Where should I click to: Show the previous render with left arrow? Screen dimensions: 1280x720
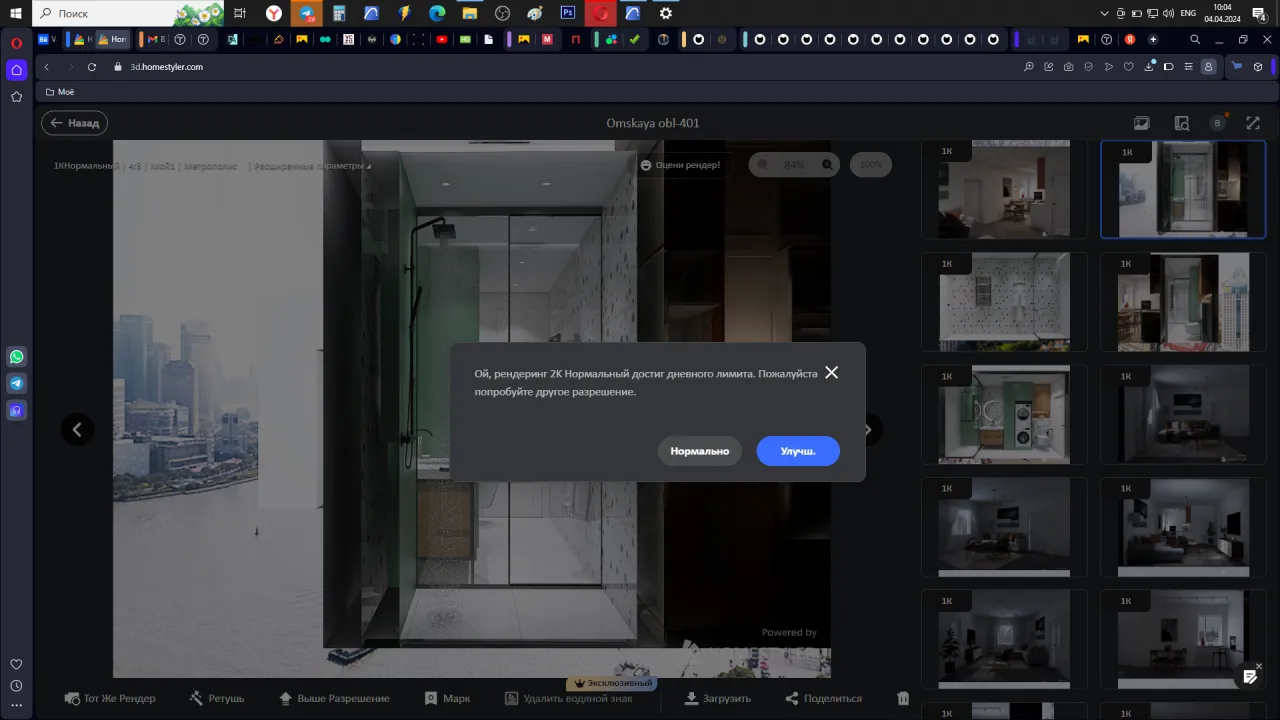click(77, 430)
